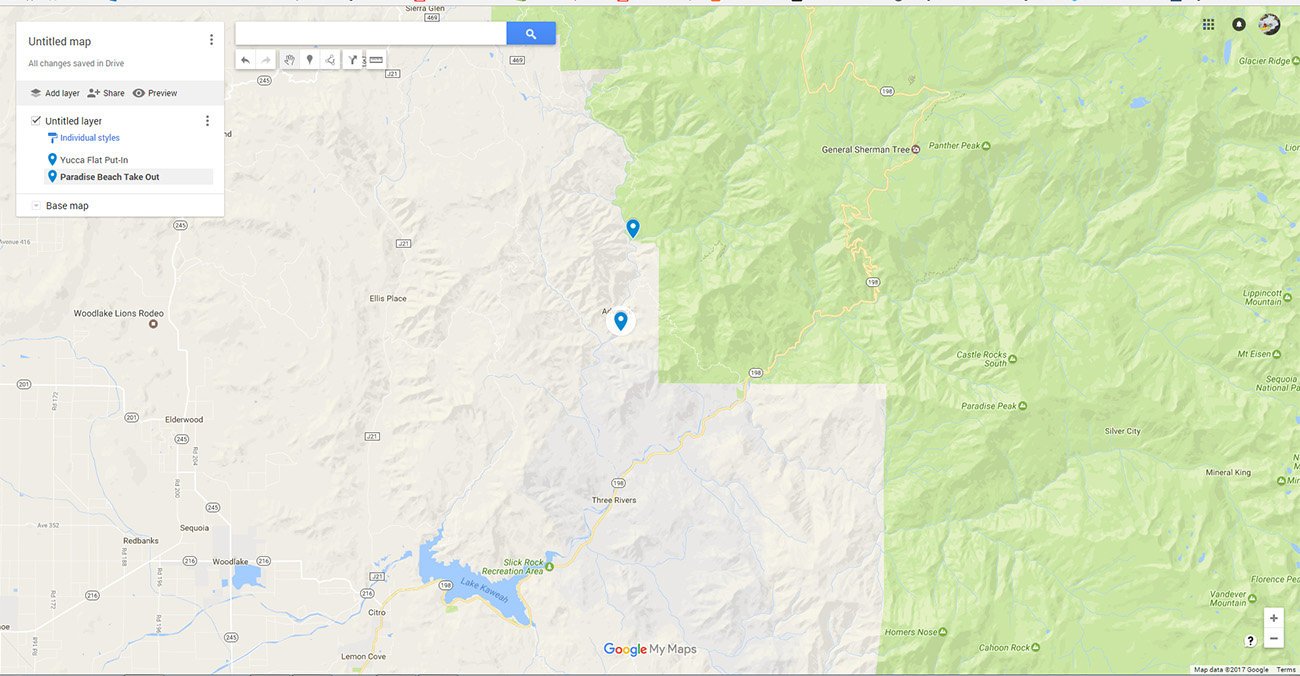Open the Google apps grid icon
The width and height of the screenshot is (1300, 676).
(1209, 24)
